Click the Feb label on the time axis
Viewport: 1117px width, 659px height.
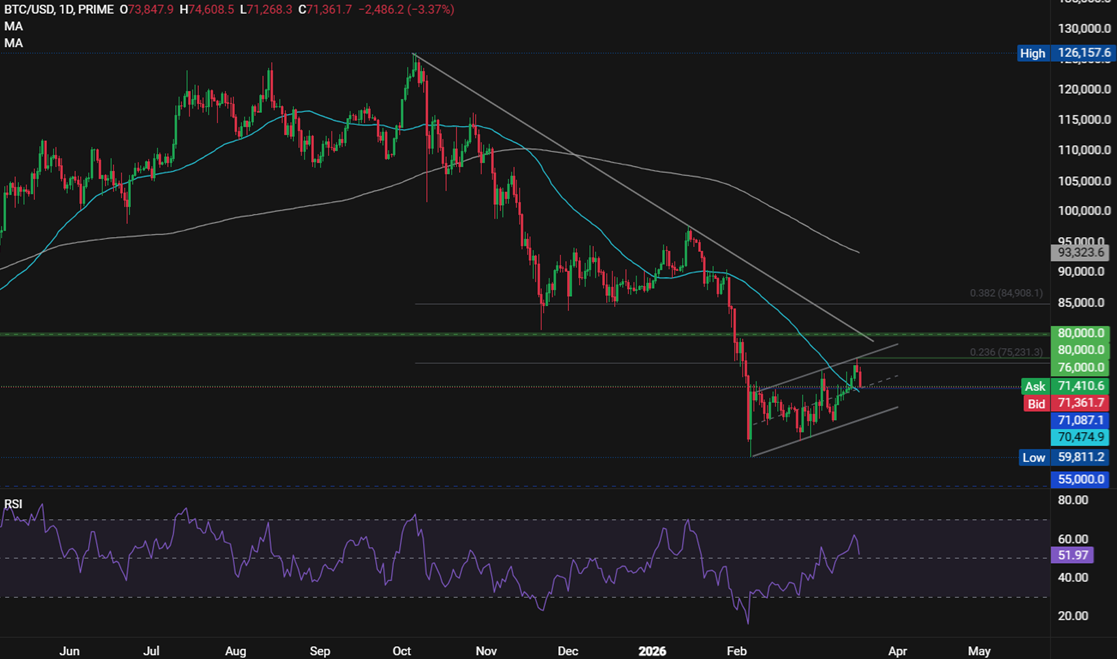coord(736,650)
